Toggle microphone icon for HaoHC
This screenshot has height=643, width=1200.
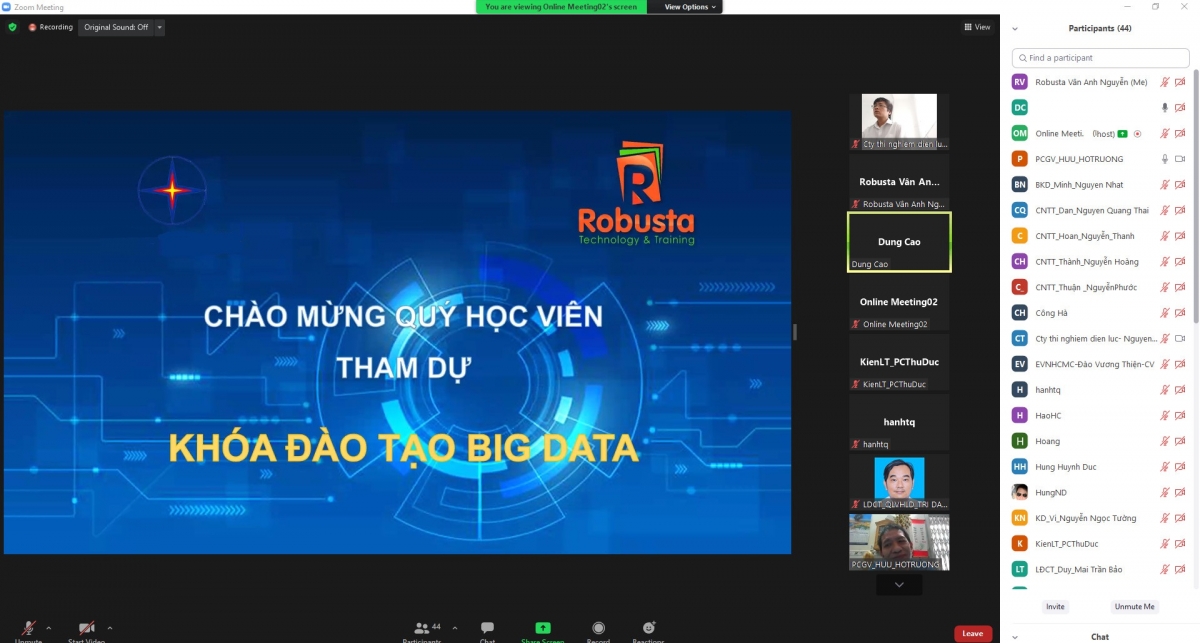click(1164, 415)
